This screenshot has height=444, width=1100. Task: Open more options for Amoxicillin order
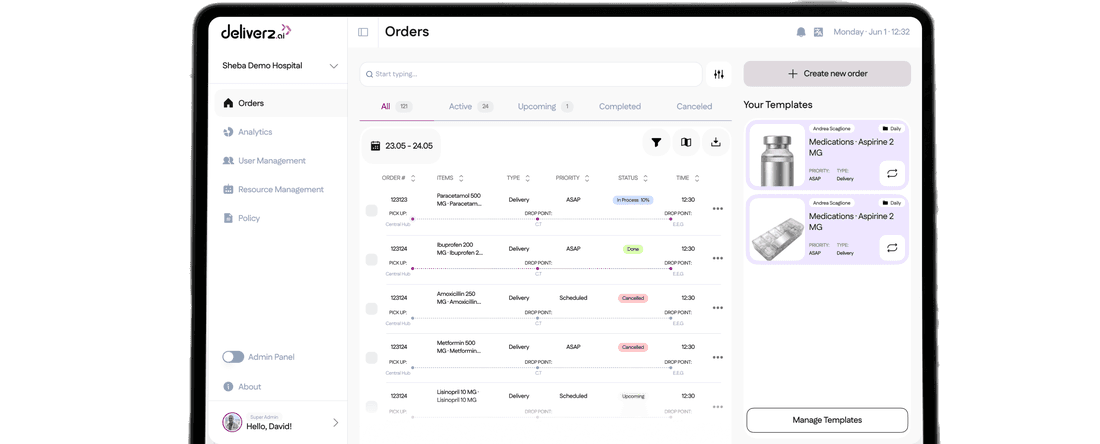click(718, 307)
